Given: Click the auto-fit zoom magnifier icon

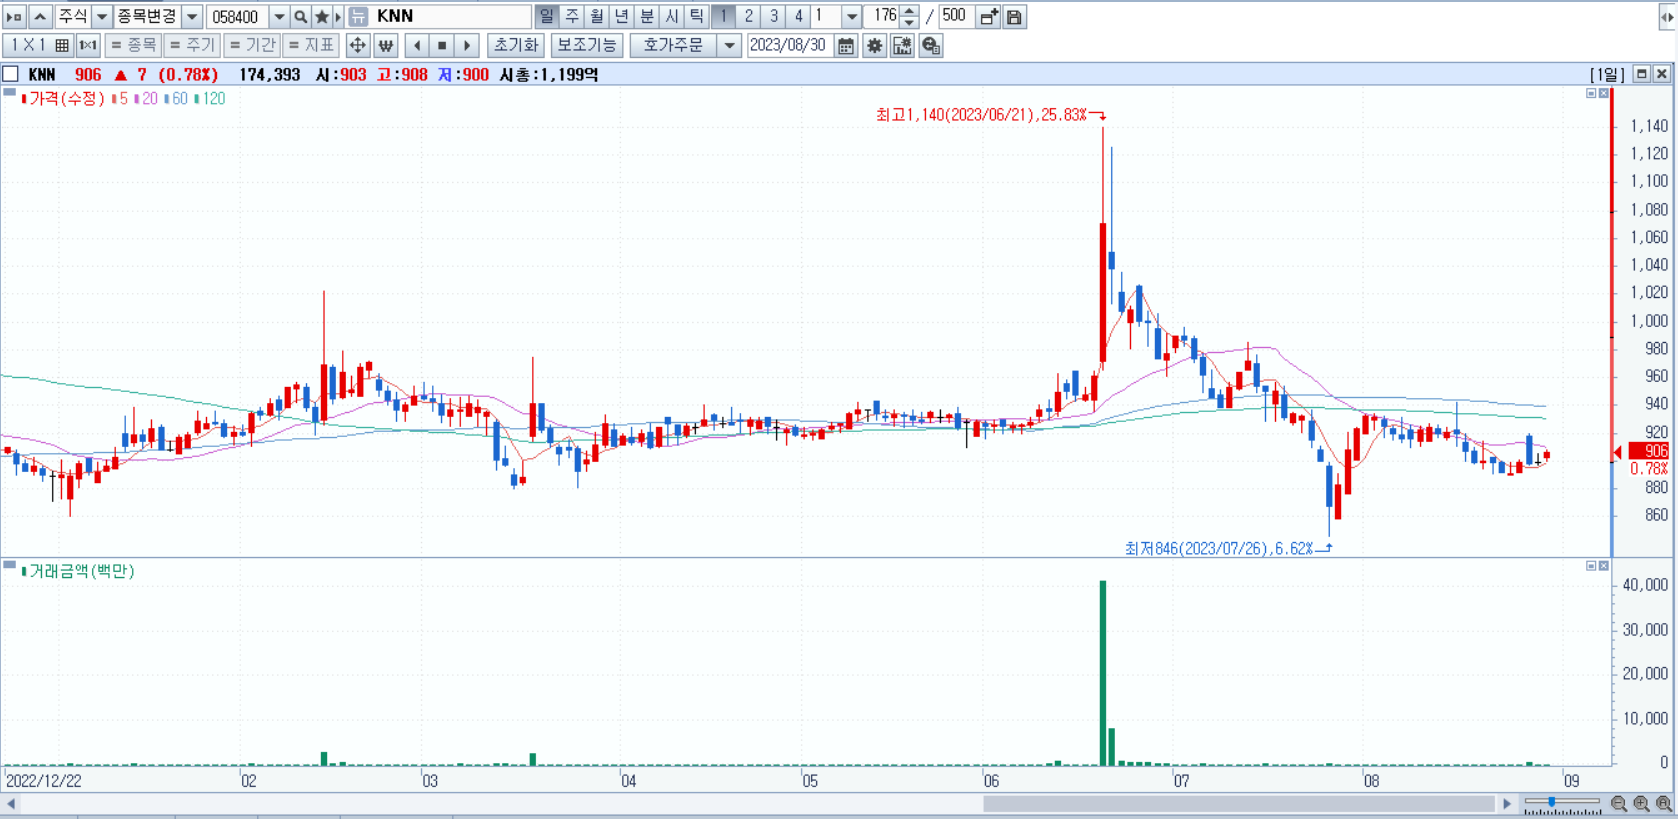Looking at the screenshot, I should (1664, 804).
